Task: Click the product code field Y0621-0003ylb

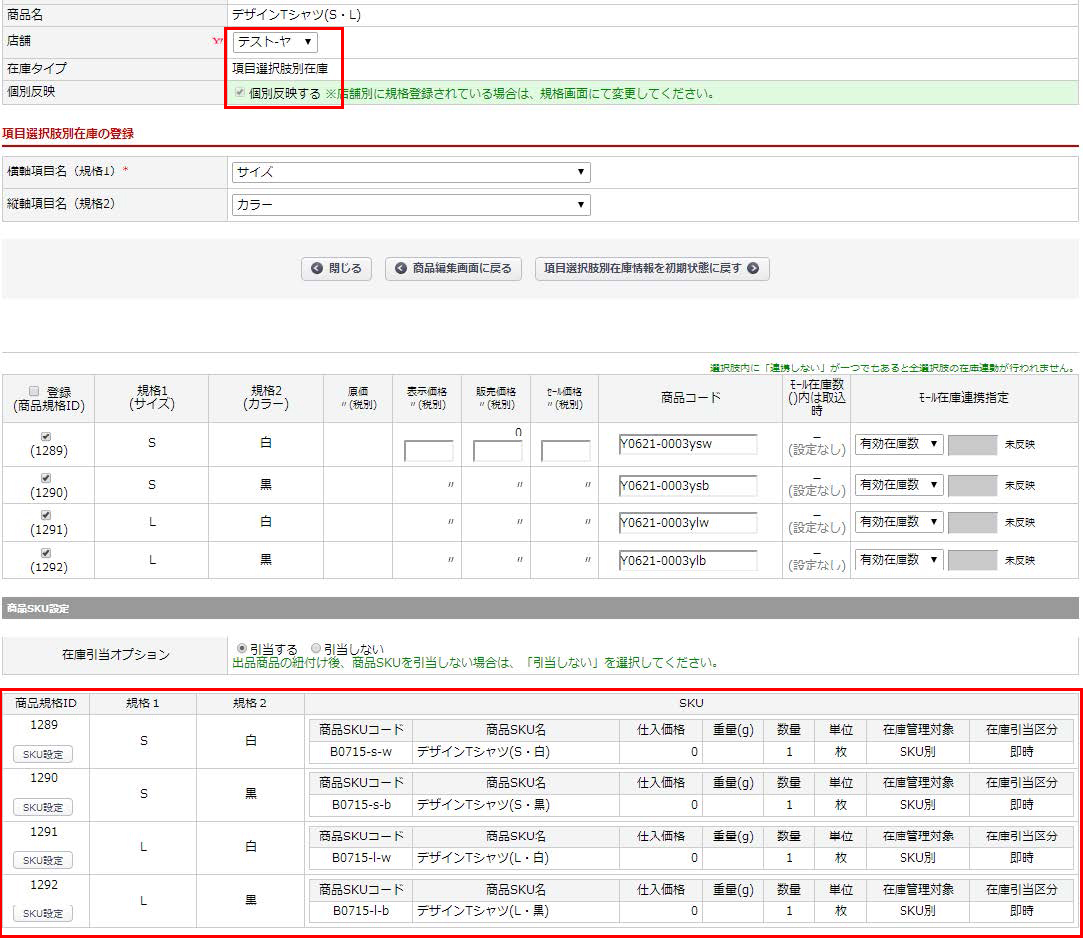Action: pyautogui.click(x=687, y=560)
